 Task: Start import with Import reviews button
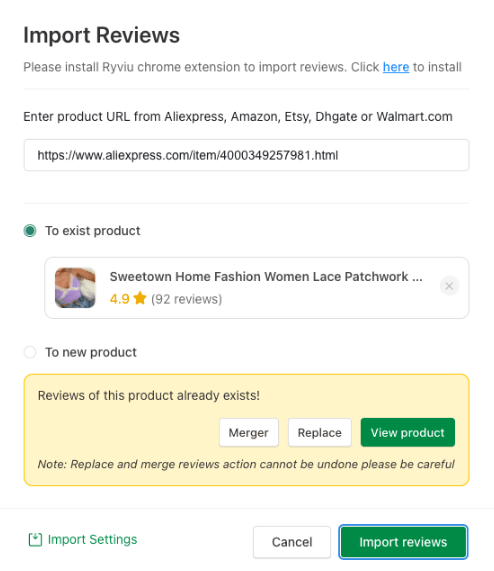click(x=403, y=542)
